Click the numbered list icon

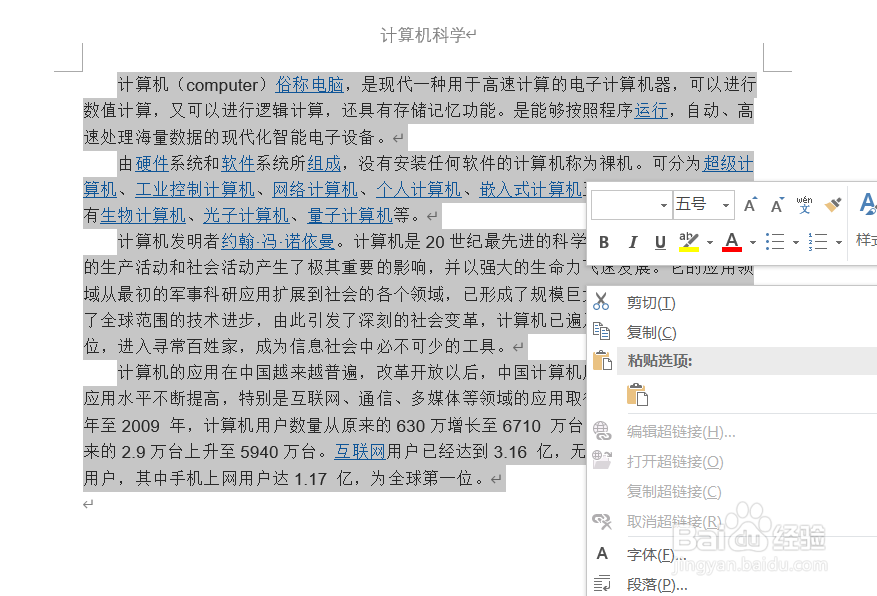click(x=818, y=242)
